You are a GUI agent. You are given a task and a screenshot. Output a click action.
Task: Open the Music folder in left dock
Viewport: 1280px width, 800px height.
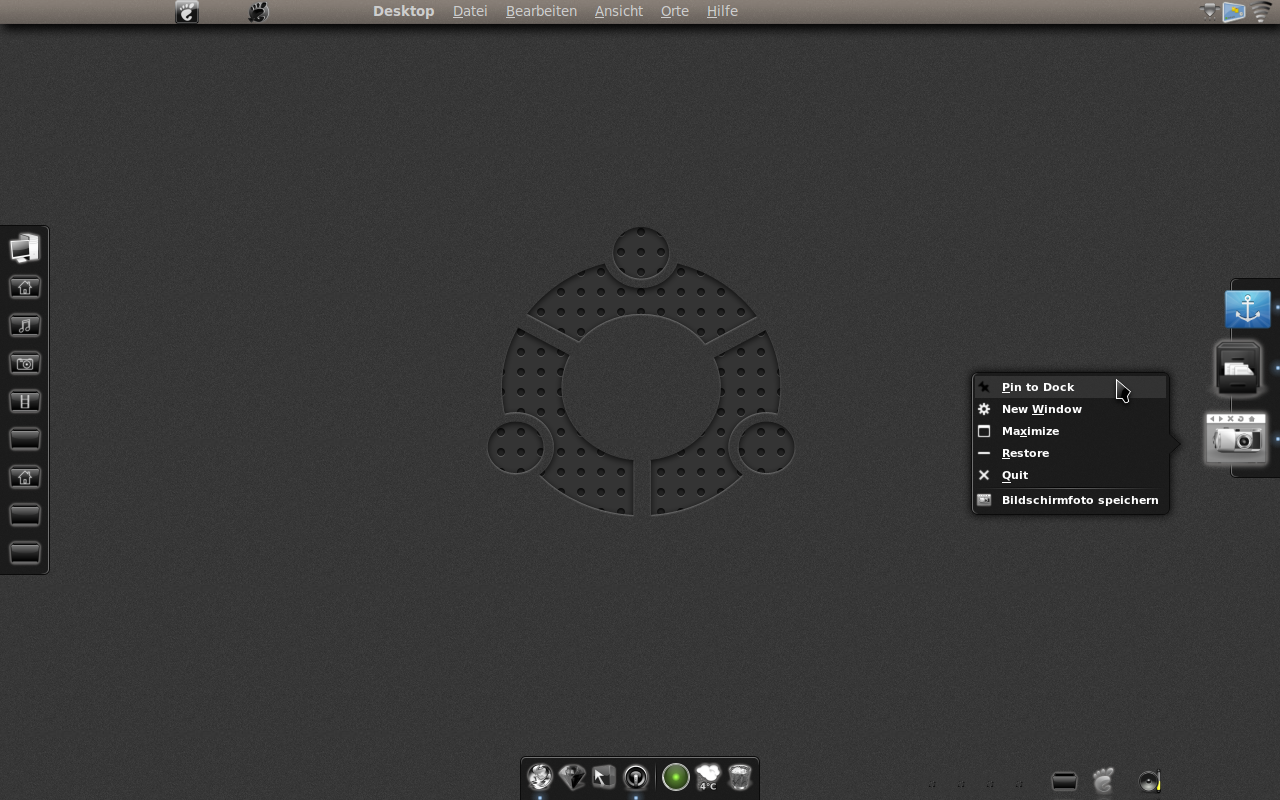25,326
